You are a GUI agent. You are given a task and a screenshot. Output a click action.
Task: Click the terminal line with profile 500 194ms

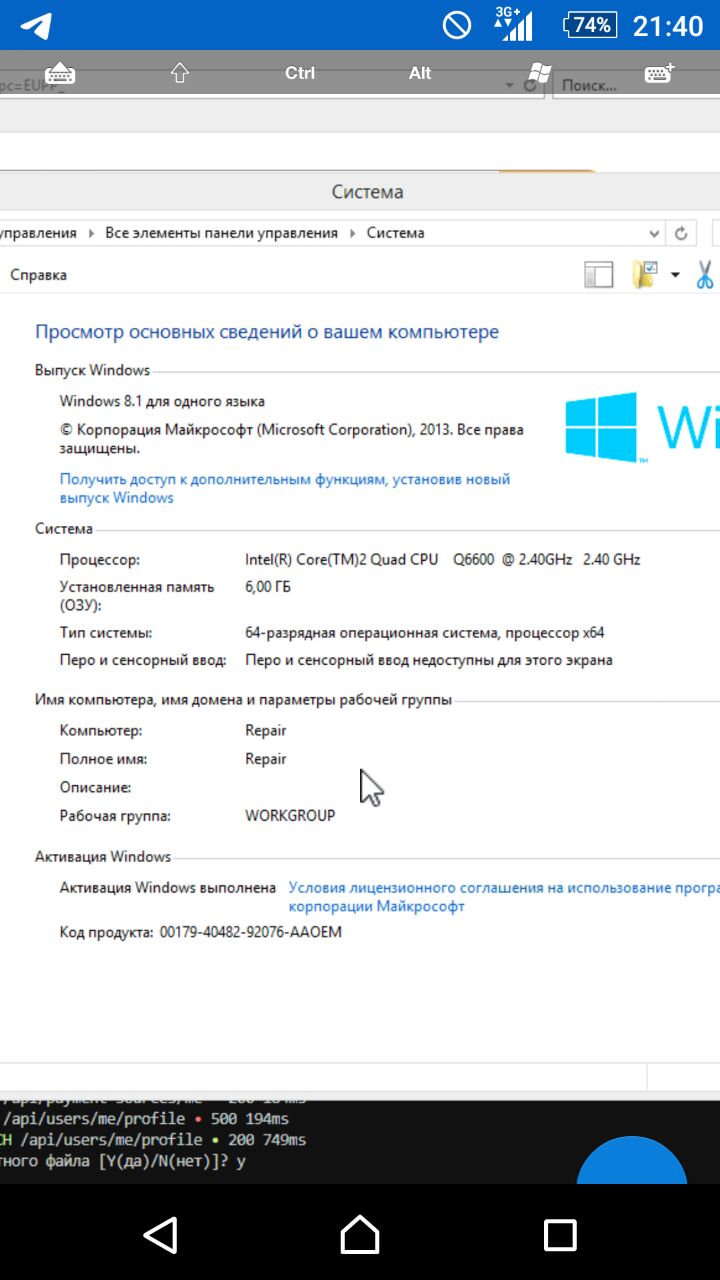coord(146,1119)
